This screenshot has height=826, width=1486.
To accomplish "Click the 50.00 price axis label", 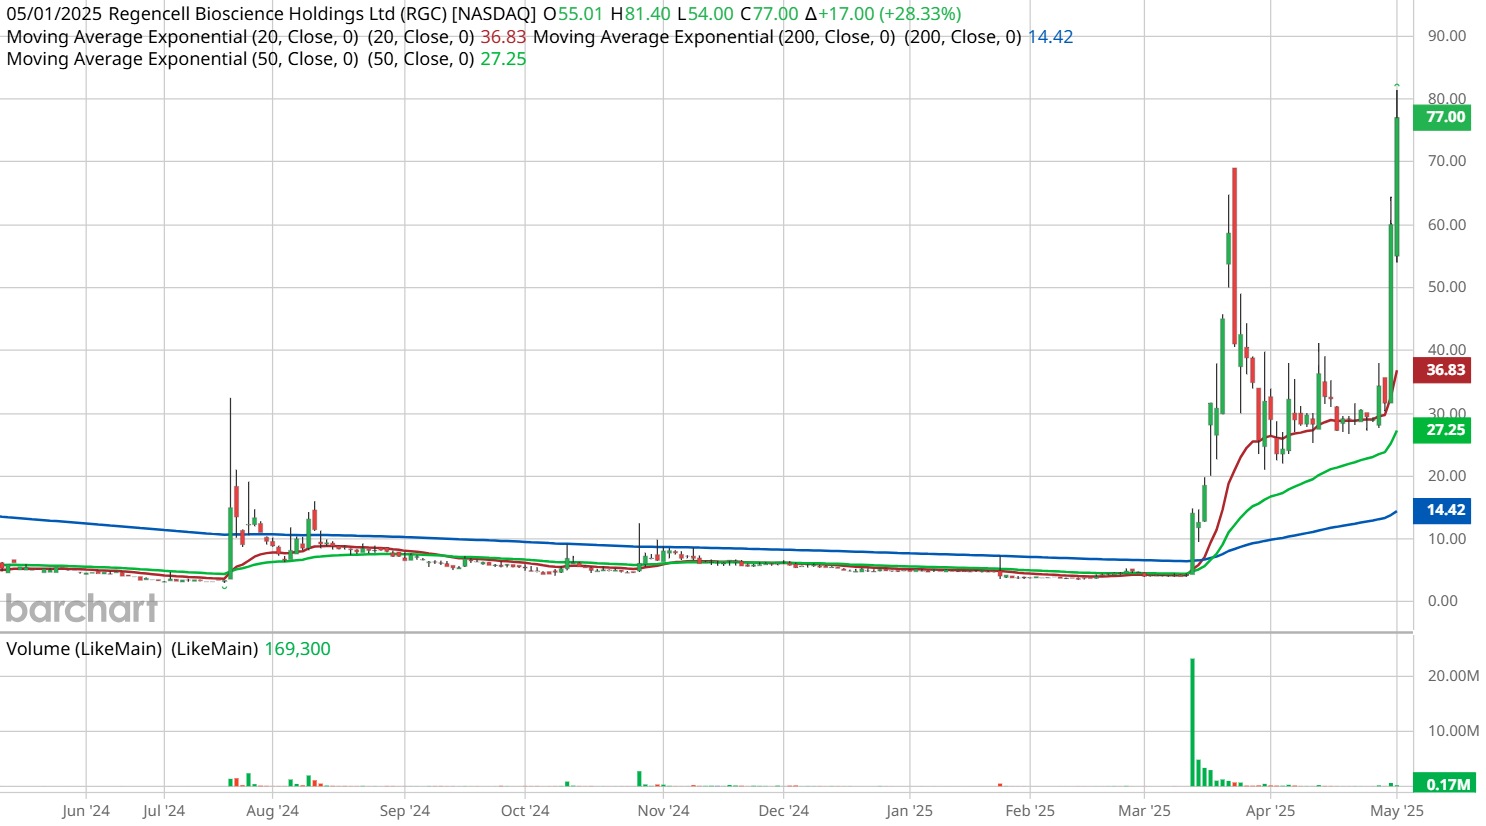I will [1446, 287].
